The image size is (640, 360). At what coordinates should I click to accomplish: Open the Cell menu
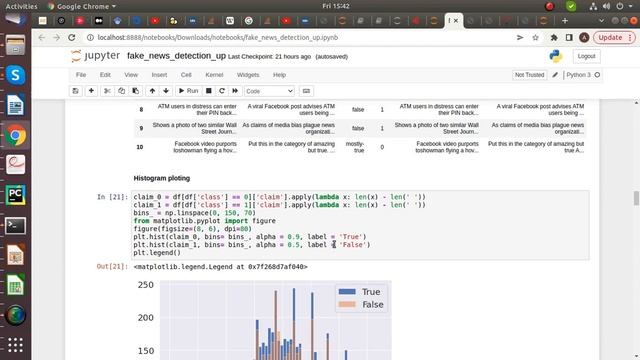(x=186, y=75)
